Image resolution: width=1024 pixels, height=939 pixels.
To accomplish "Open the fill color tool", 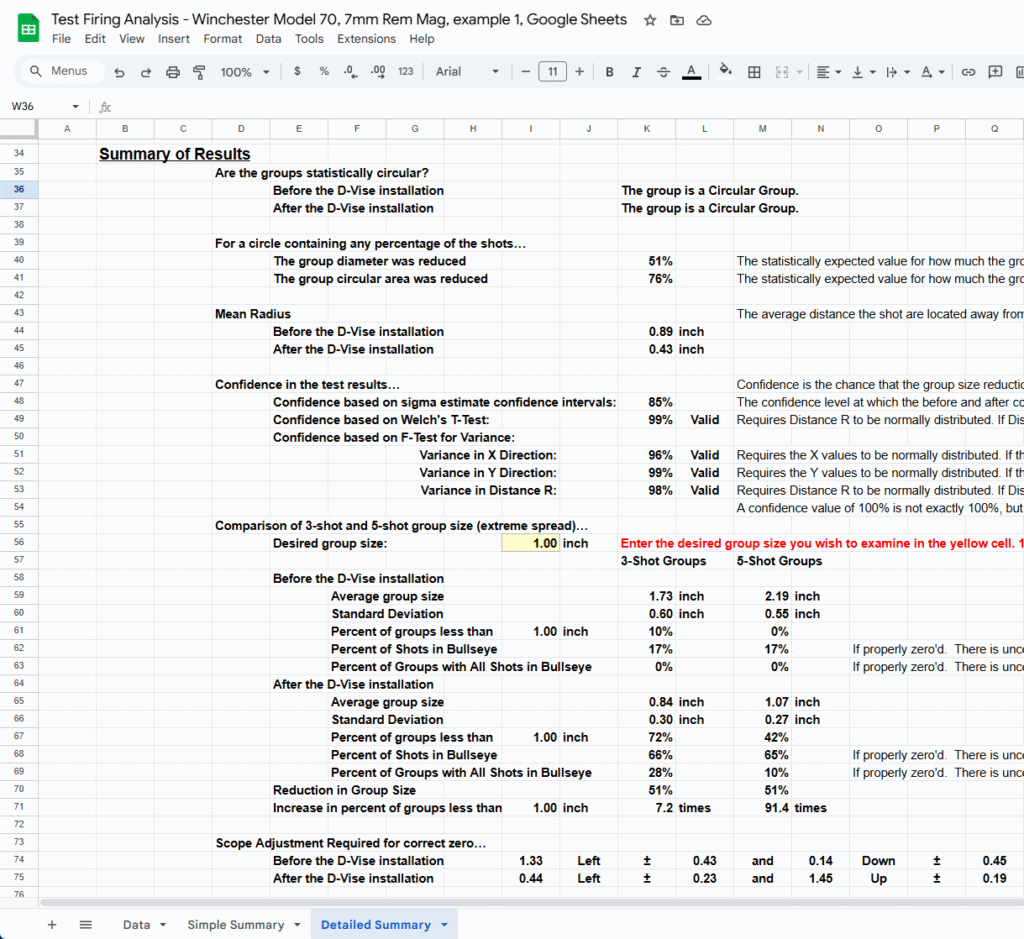I will pyautogui.click(x=722, y=72).
